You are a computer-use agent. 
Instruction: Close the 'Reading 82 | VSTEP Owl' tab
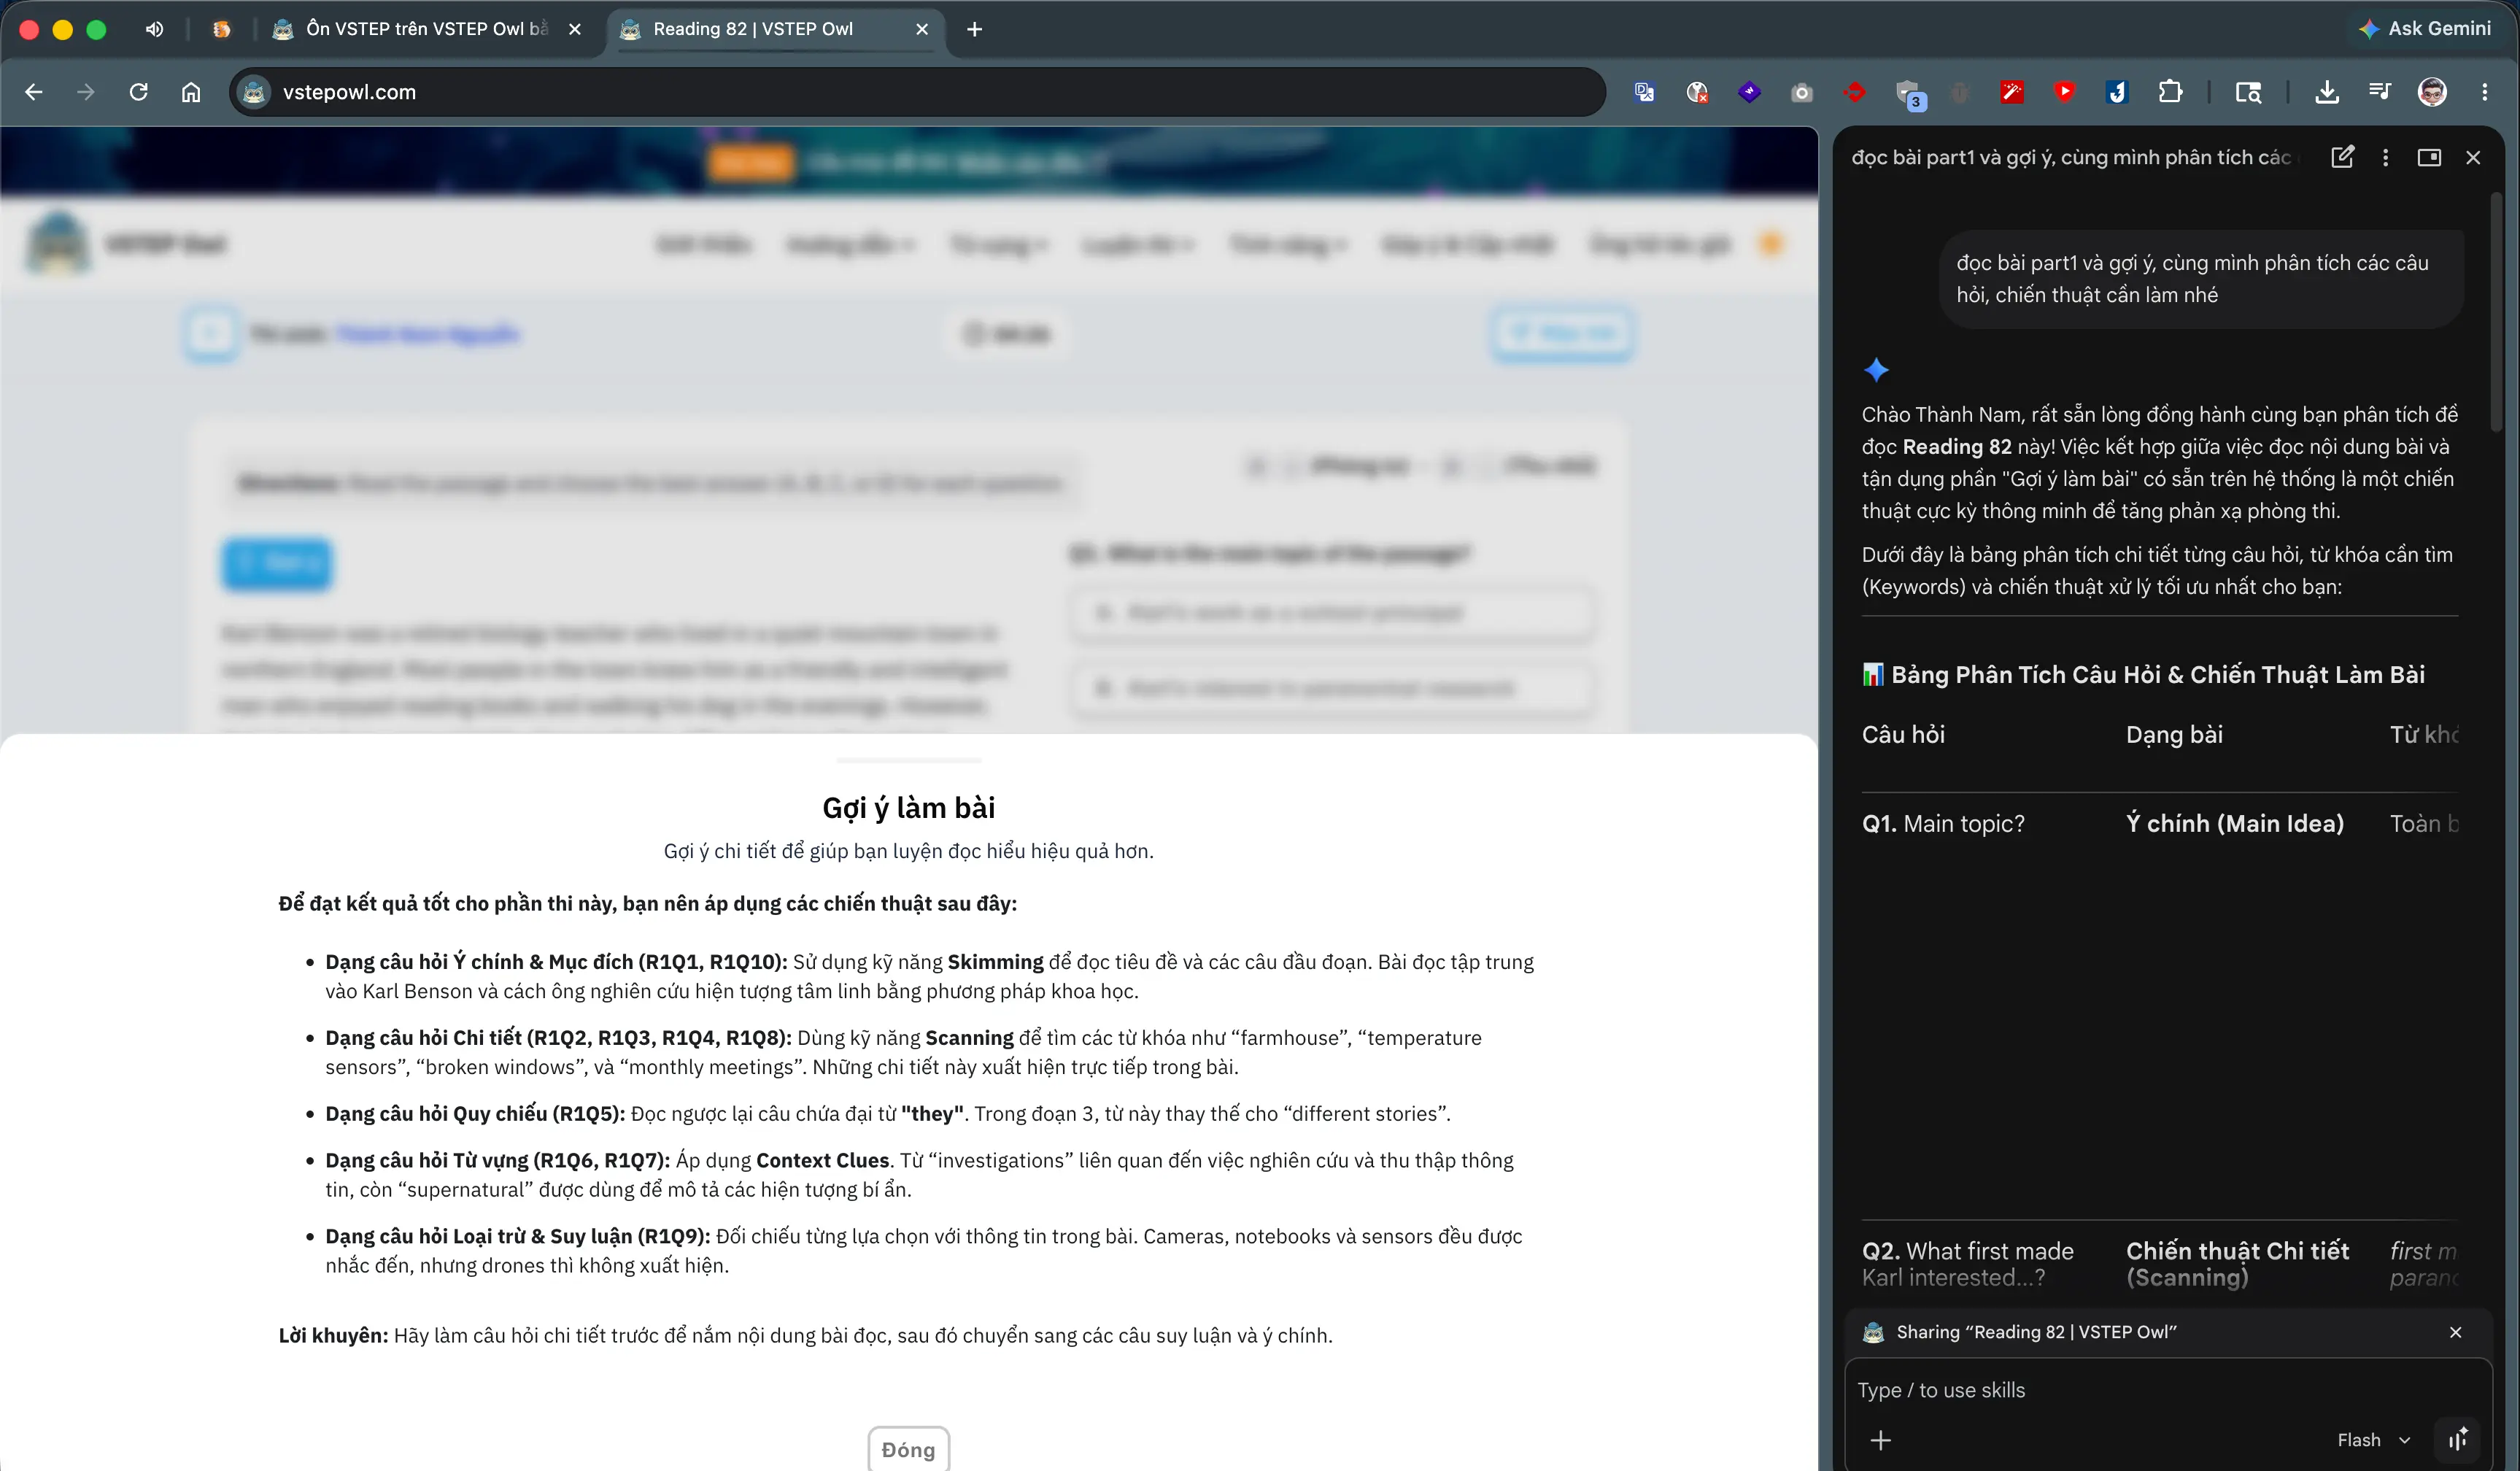tap(922, 29)
